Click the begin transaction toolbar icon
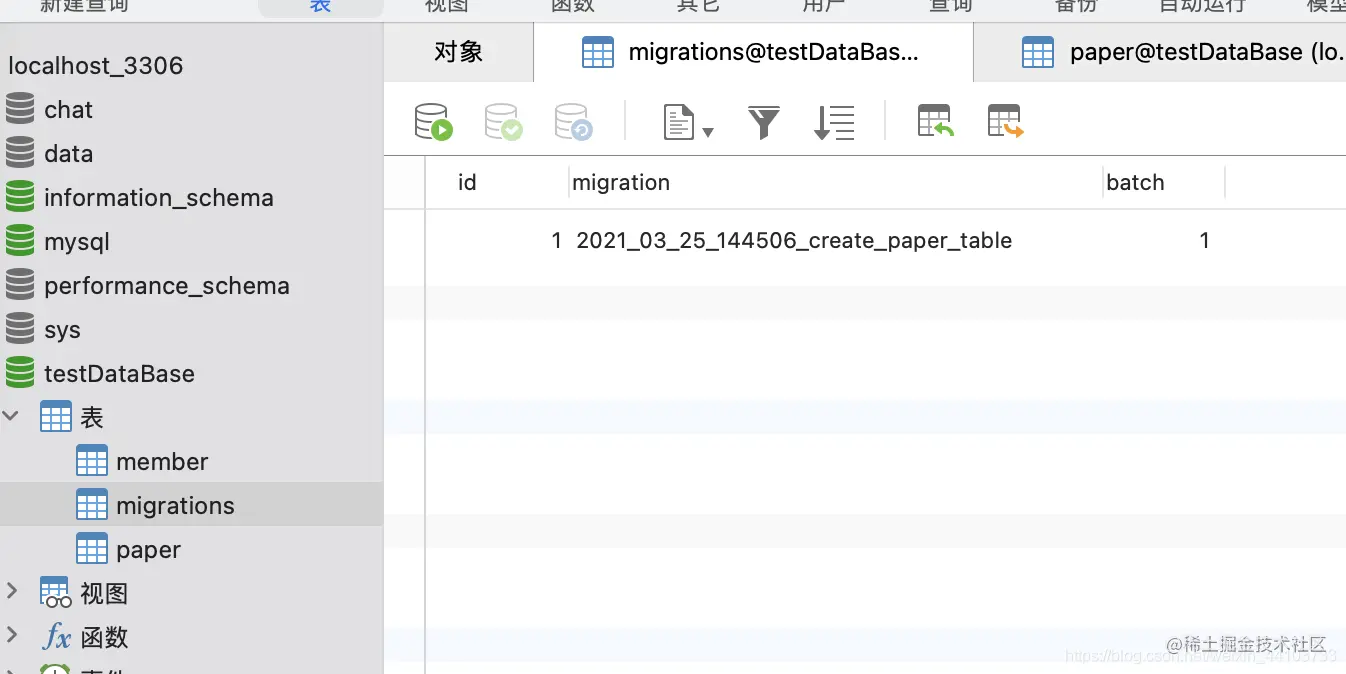Image resolution: width=1346 pixels, height=674 pixels. [434, 122]
